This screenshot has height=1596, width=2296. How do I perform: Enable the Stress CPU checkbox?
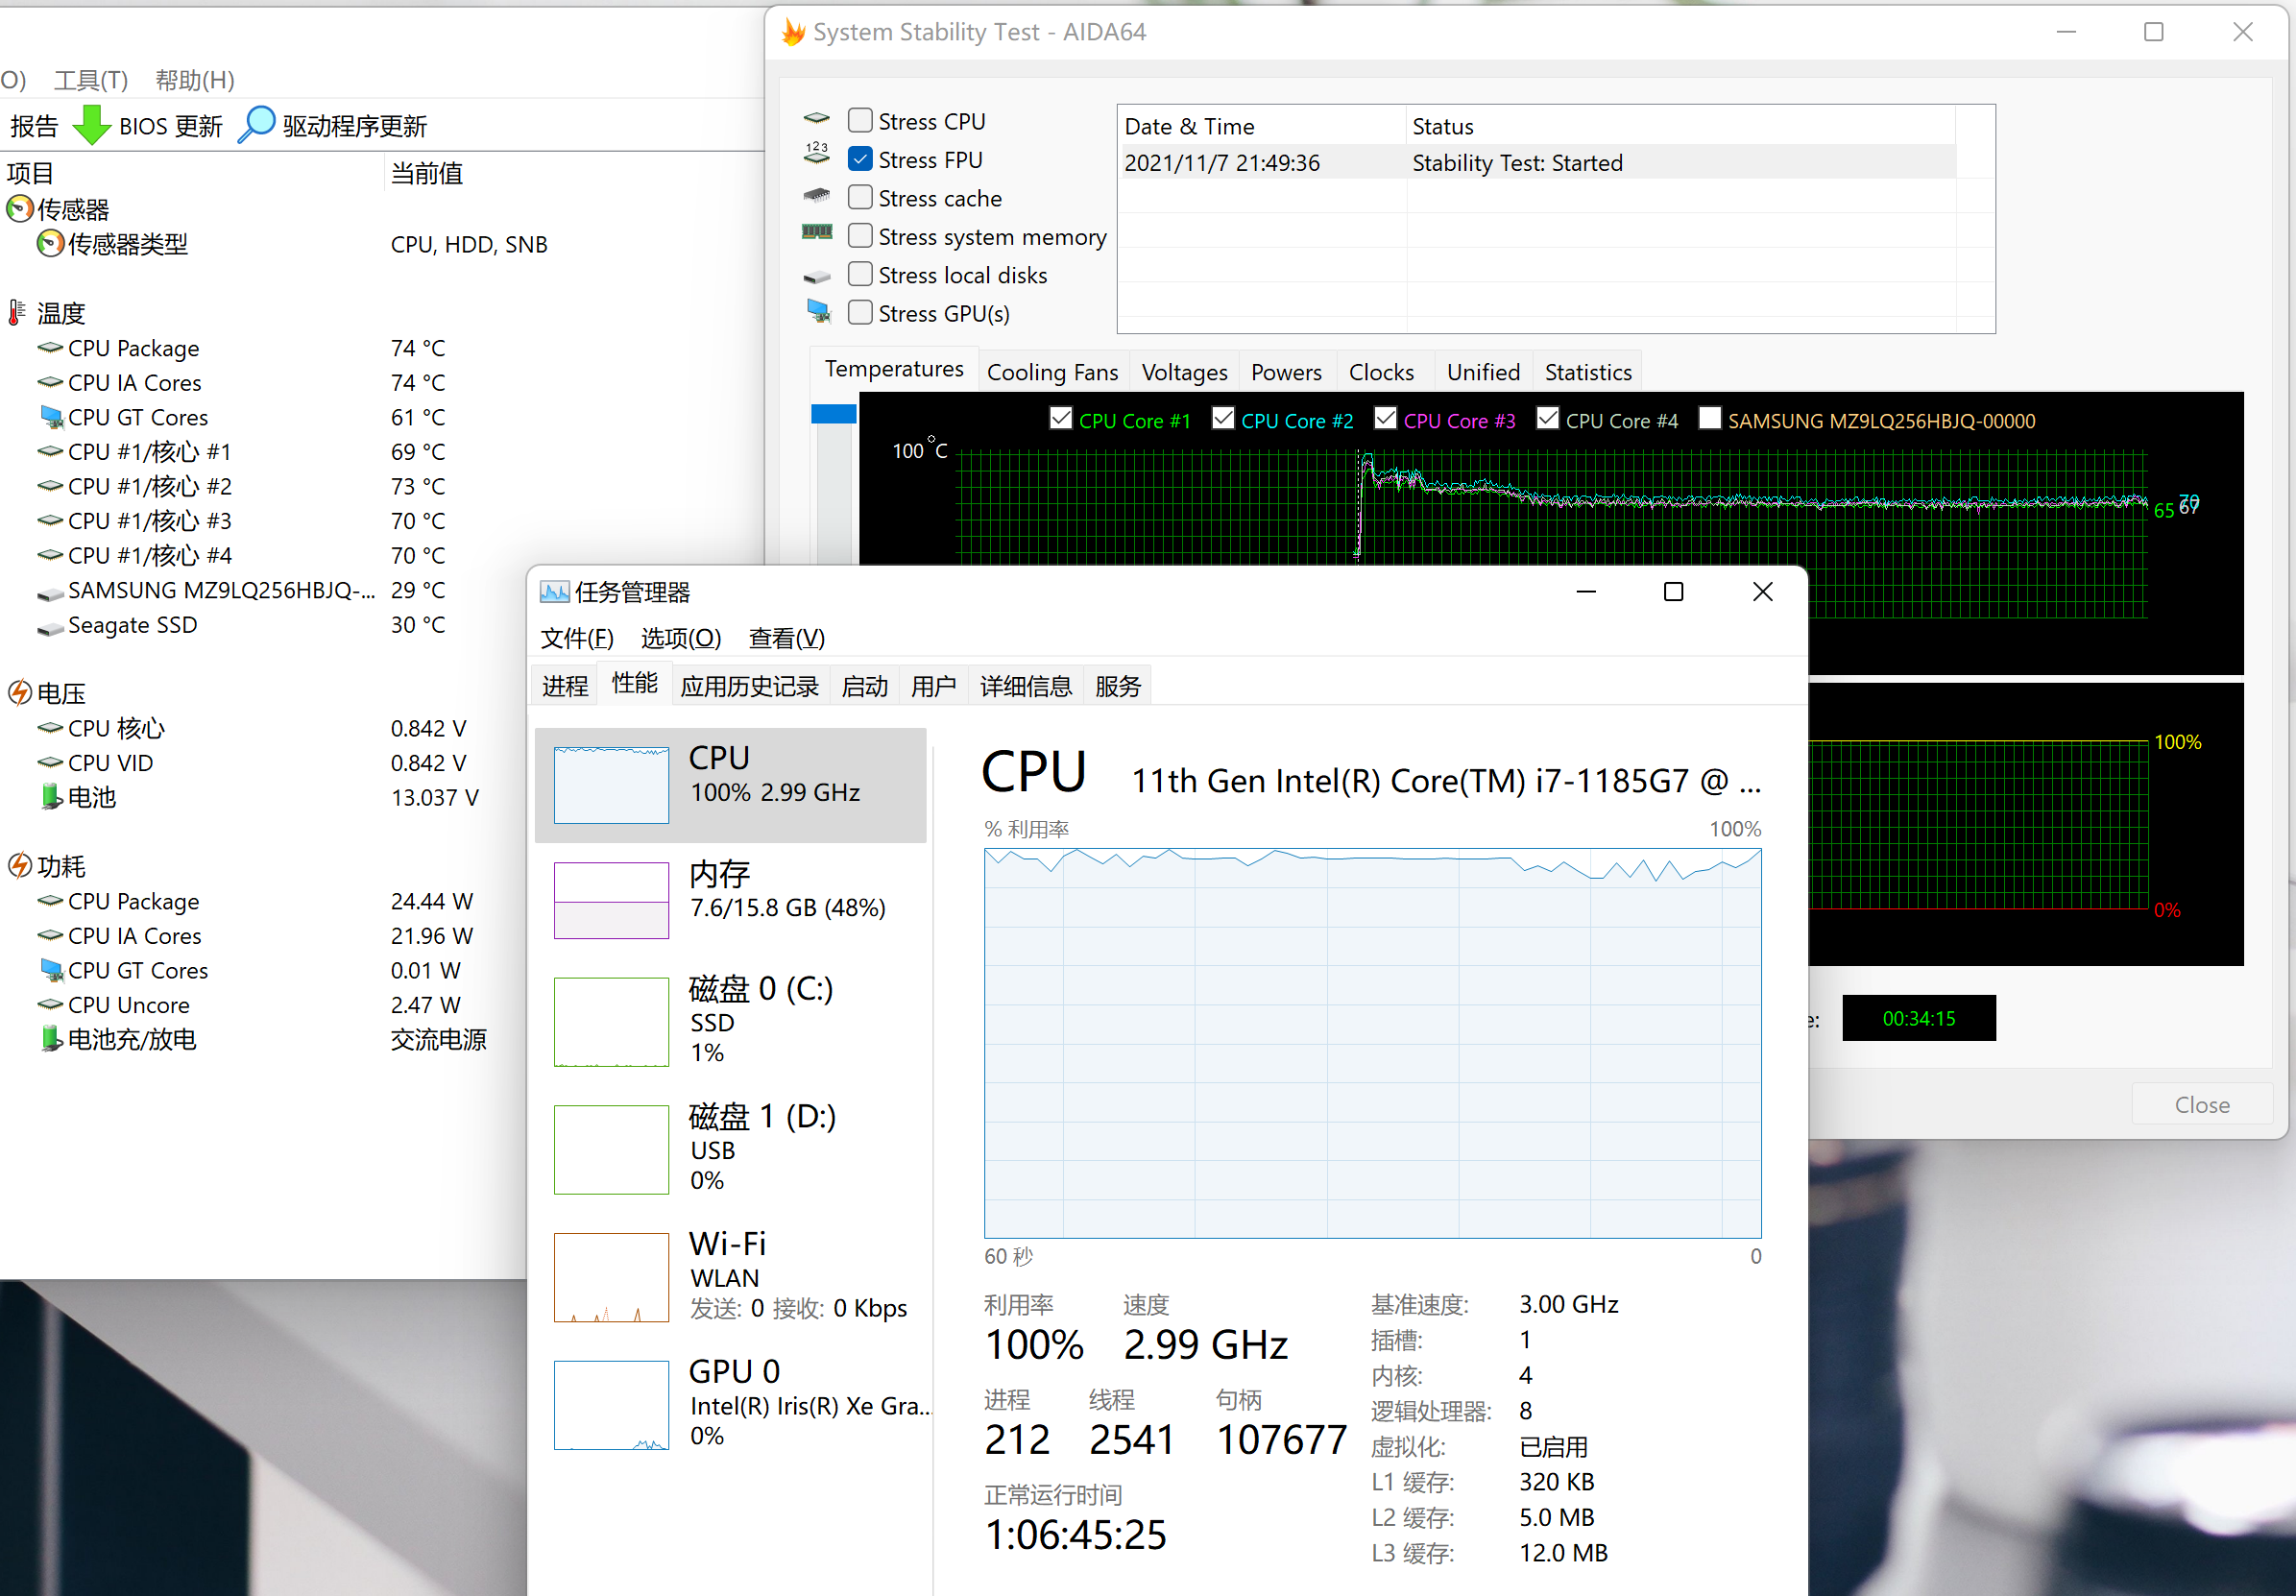click(x=860, y=120)
